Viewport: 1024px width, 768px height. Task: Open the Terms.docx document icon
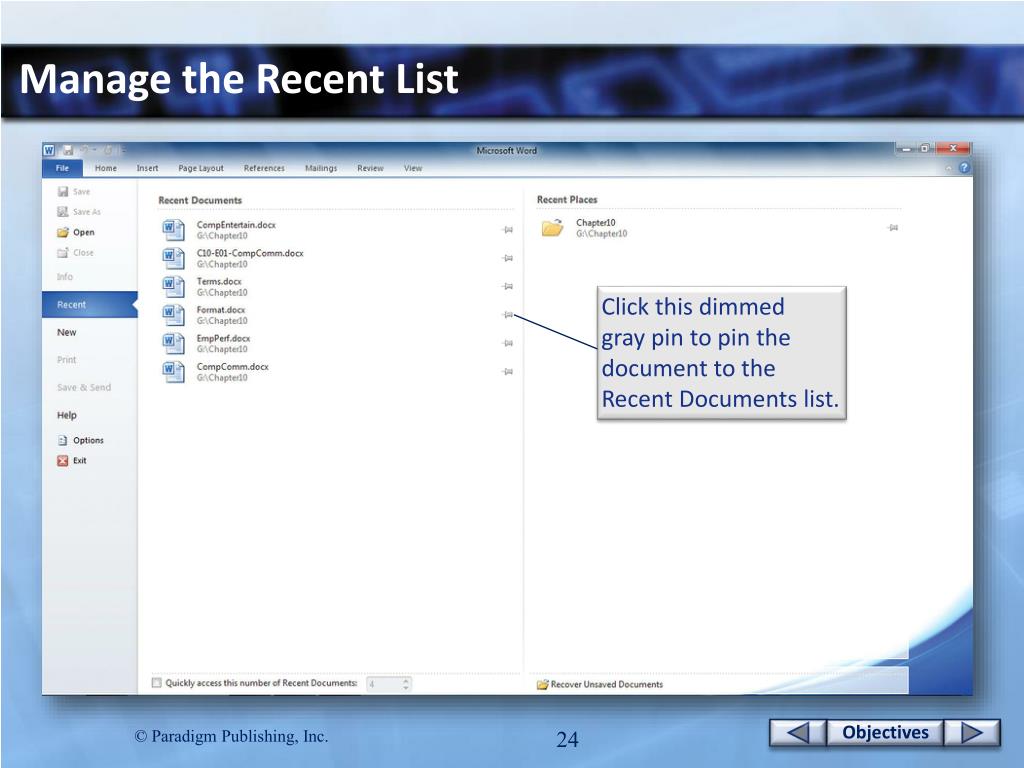coord(173,287)
